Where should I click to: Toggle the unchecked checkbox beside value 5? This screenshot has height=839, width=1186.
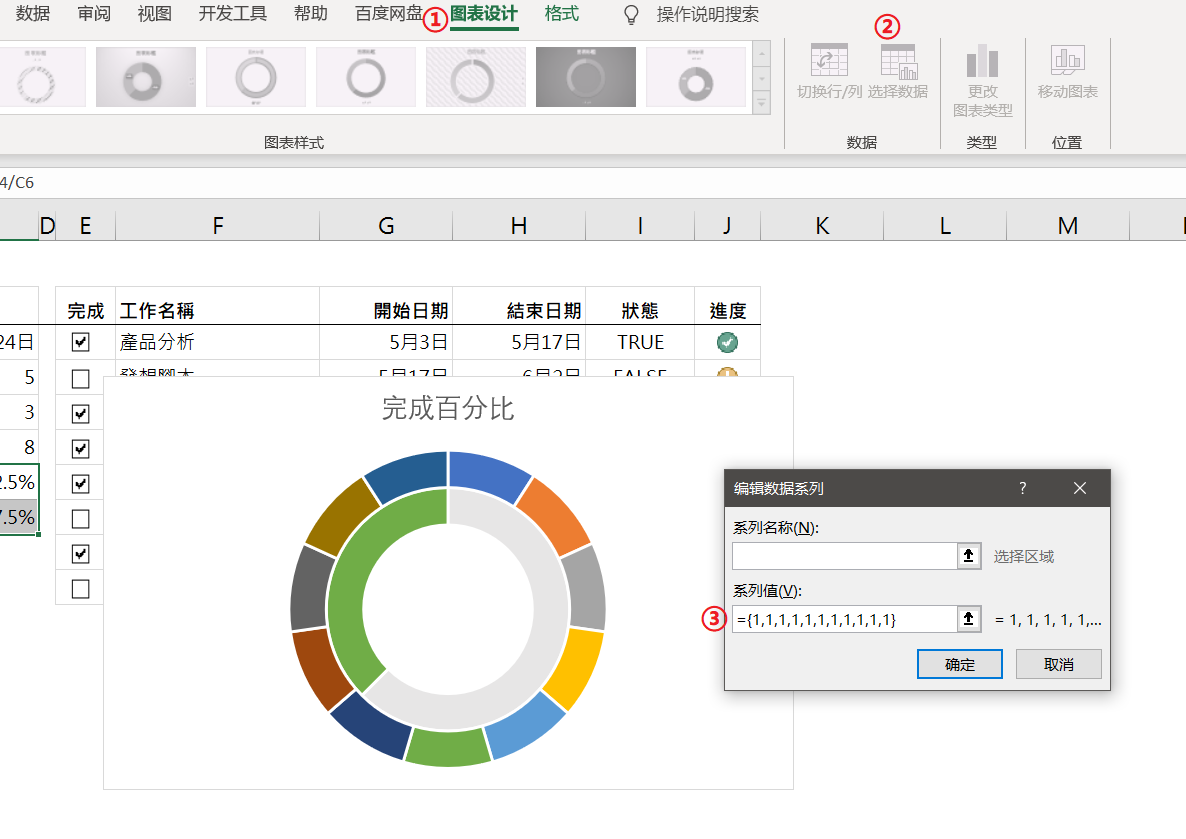point(80,378)
